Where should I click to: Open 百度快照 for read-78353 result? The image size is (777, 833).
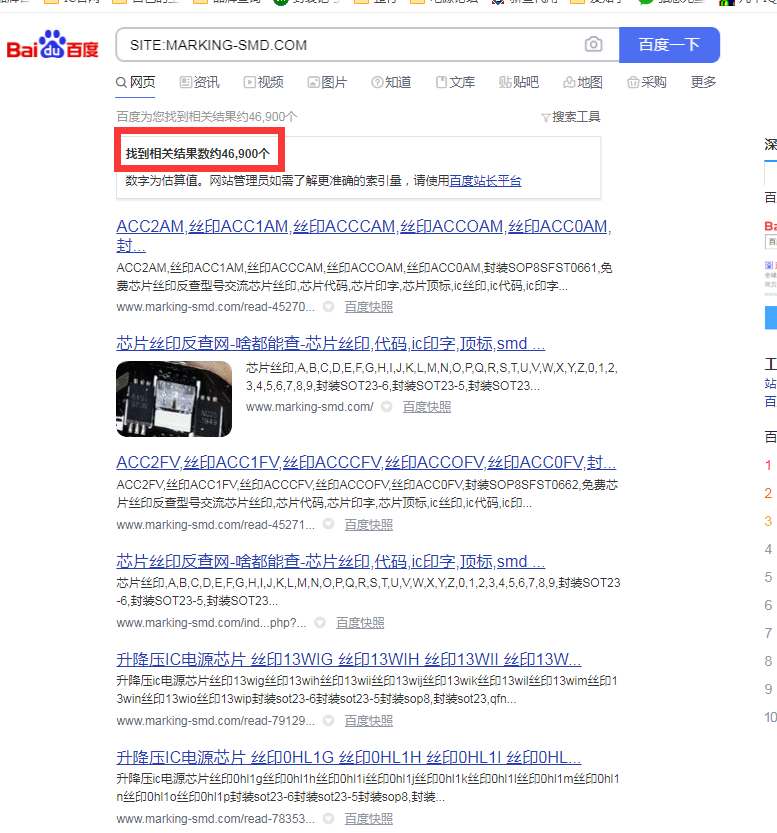point(369,819)
